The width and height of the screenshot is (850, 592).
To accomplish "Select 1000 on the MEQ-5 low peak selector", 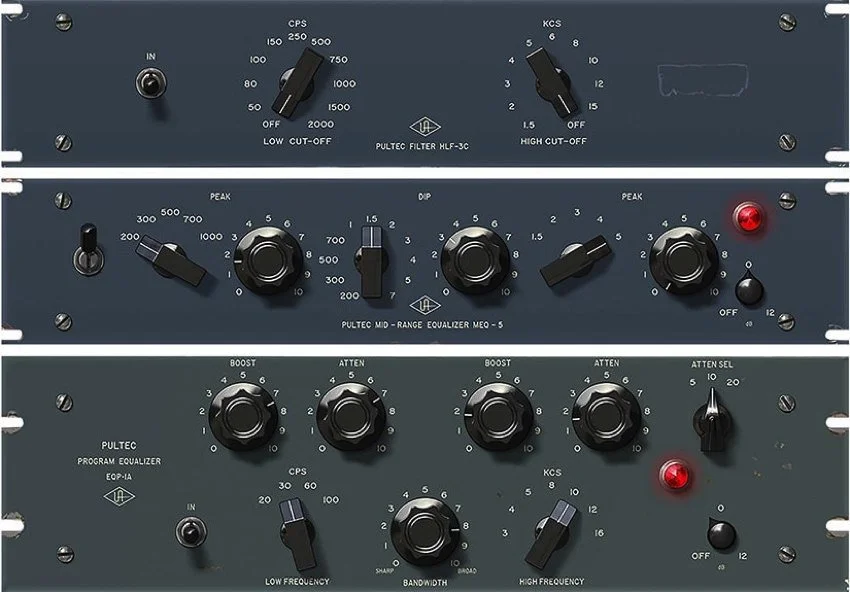I will [x=211, y=237].
